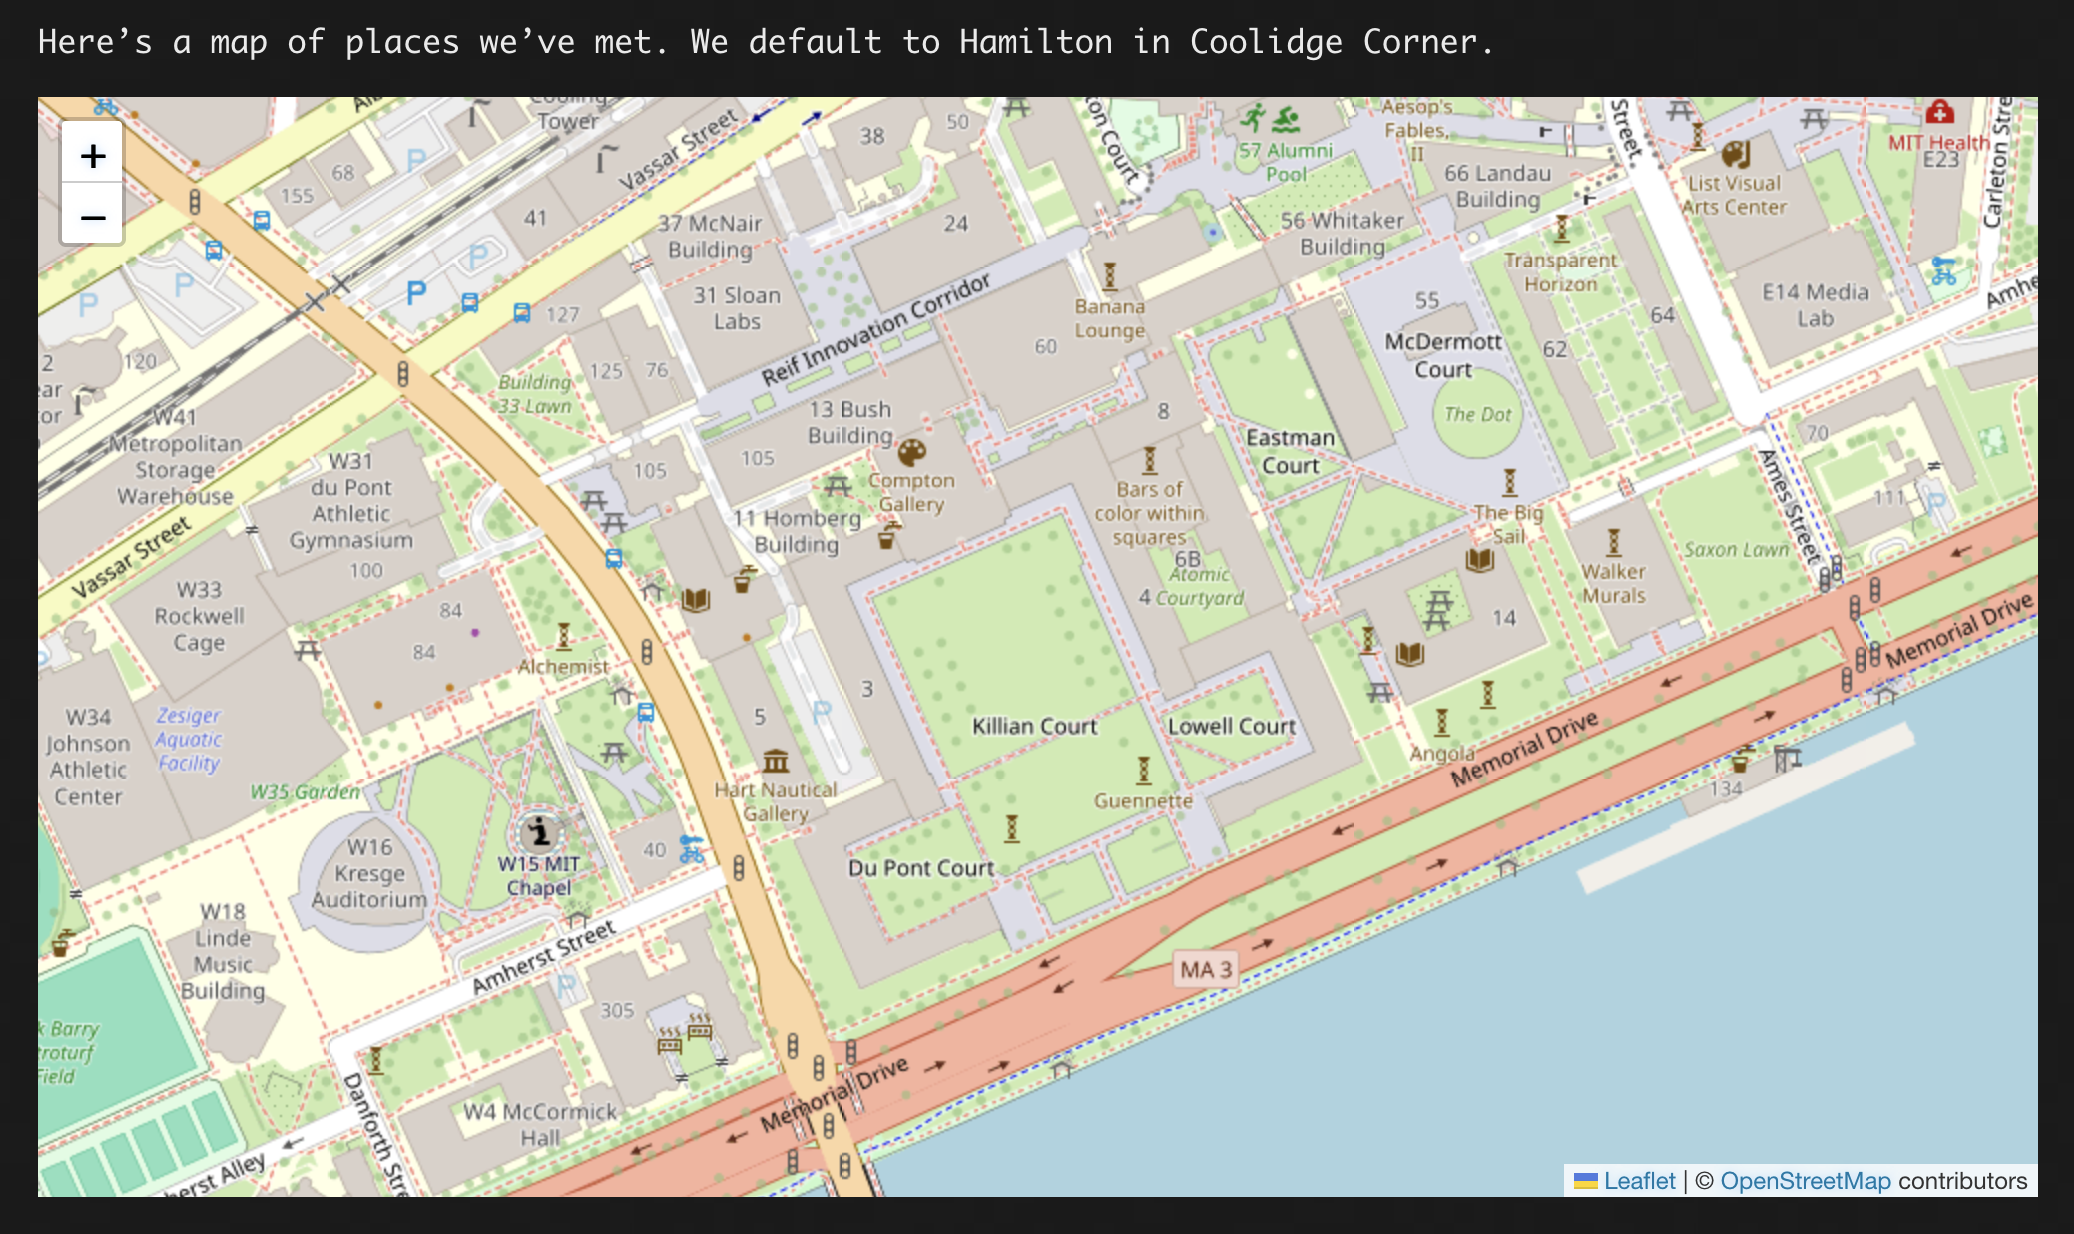Click the bicycle icon near building 40
This screenshot has width=2074, height=1234.
coord(691,850)
